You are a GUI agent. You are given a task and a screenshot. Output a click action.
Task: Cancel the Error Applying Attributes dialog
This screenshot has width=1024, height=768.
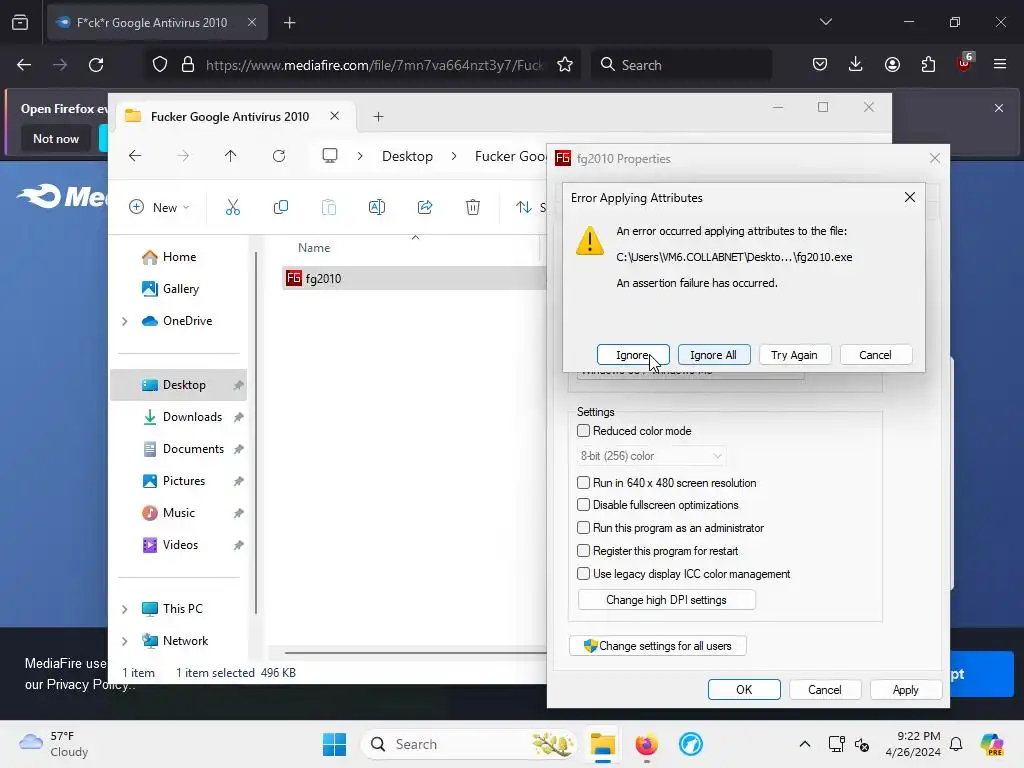tap(875, 355)
